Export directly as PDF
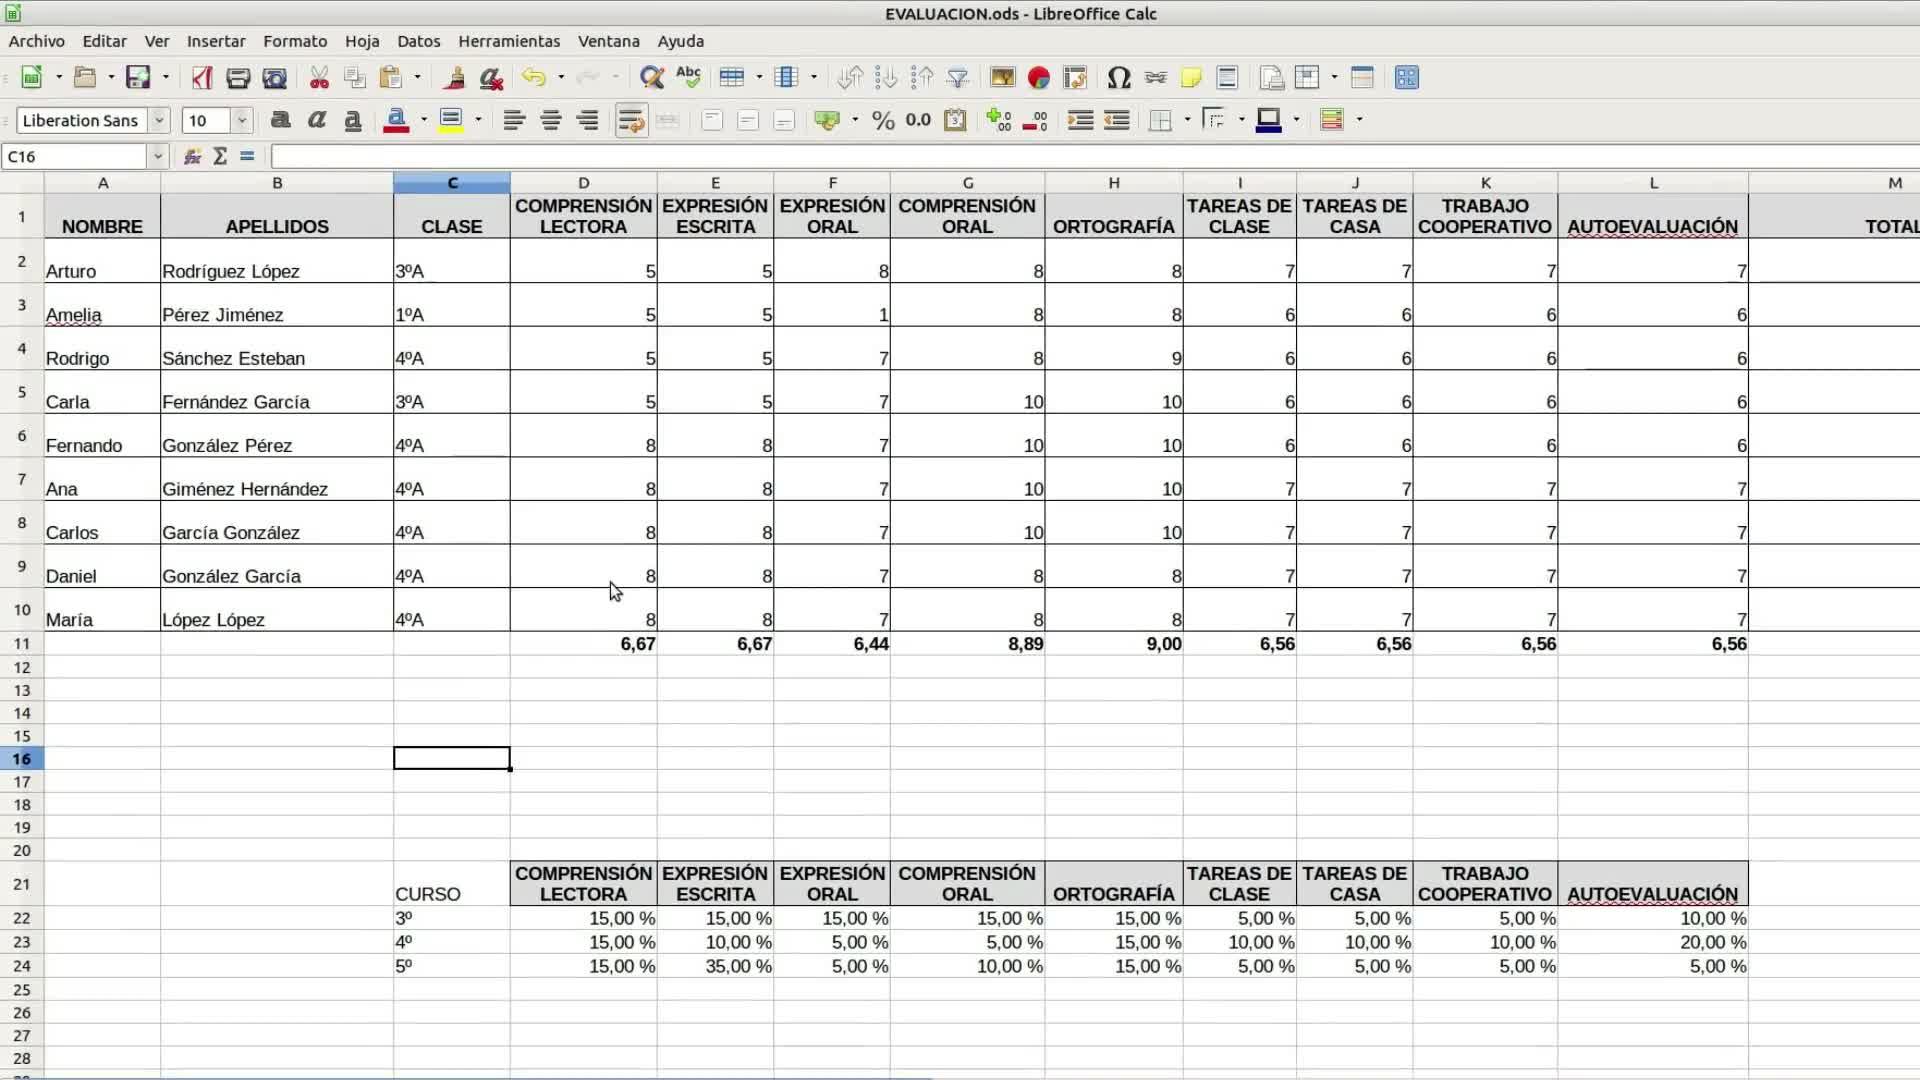This screenshot has width=1920, height=1080. [202, 78]
